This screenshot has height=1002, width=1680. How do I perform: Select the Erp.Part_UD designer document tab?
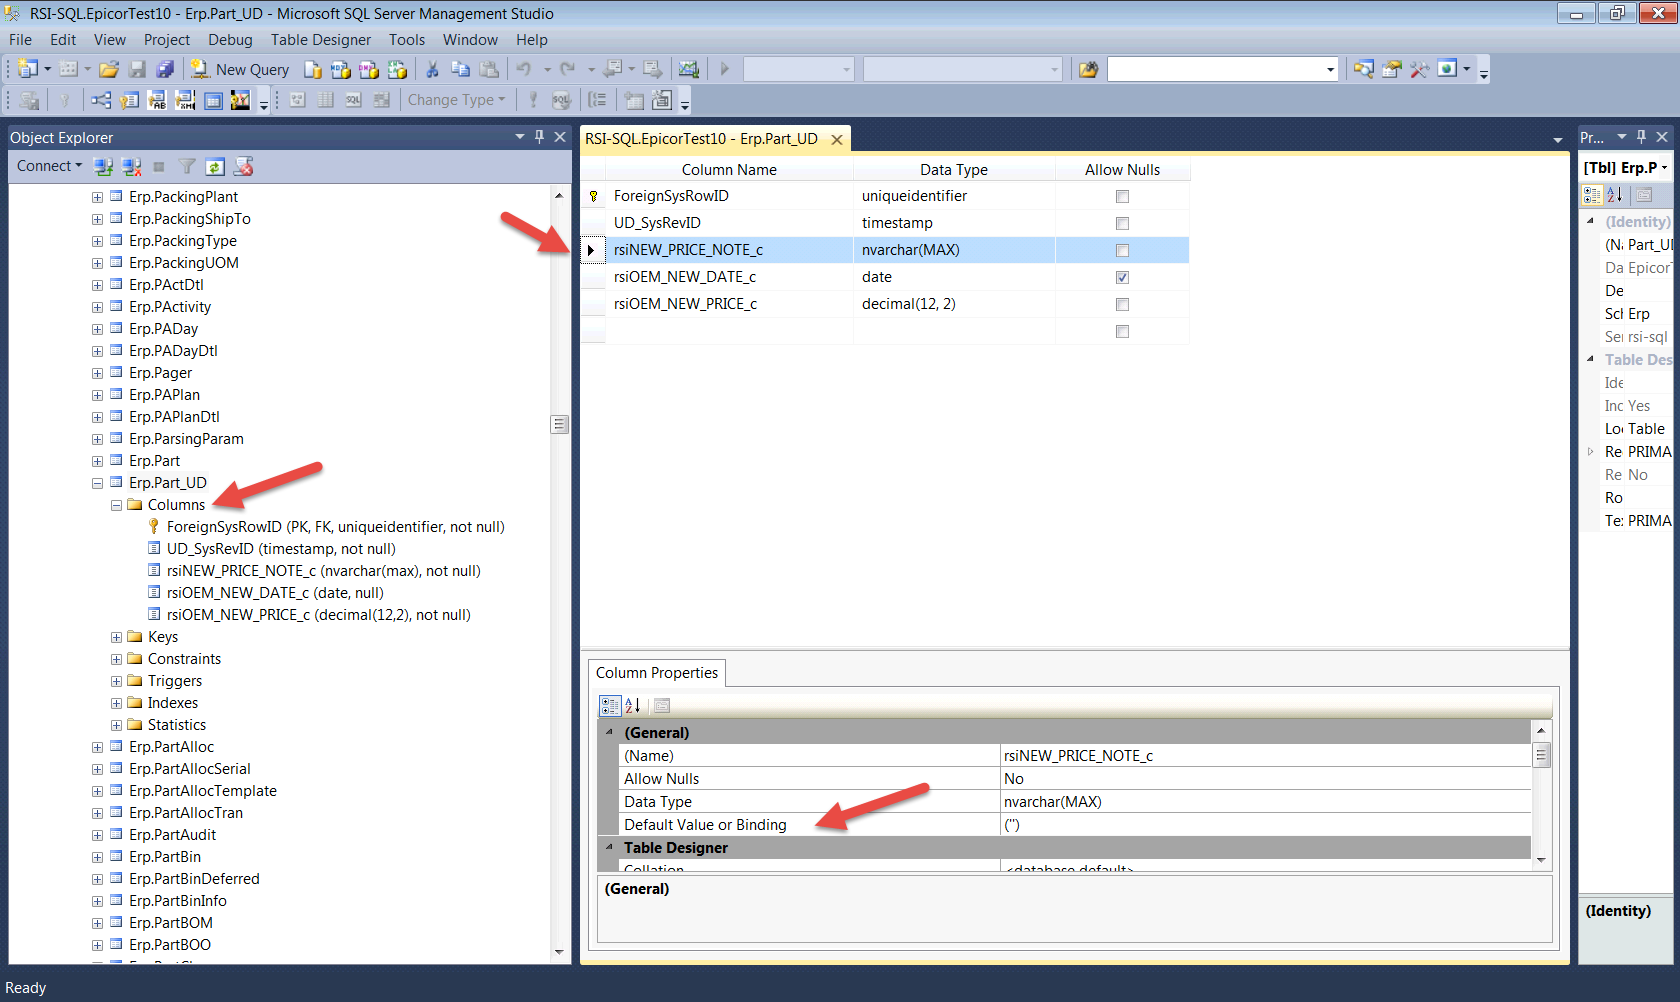pos(701,139)
